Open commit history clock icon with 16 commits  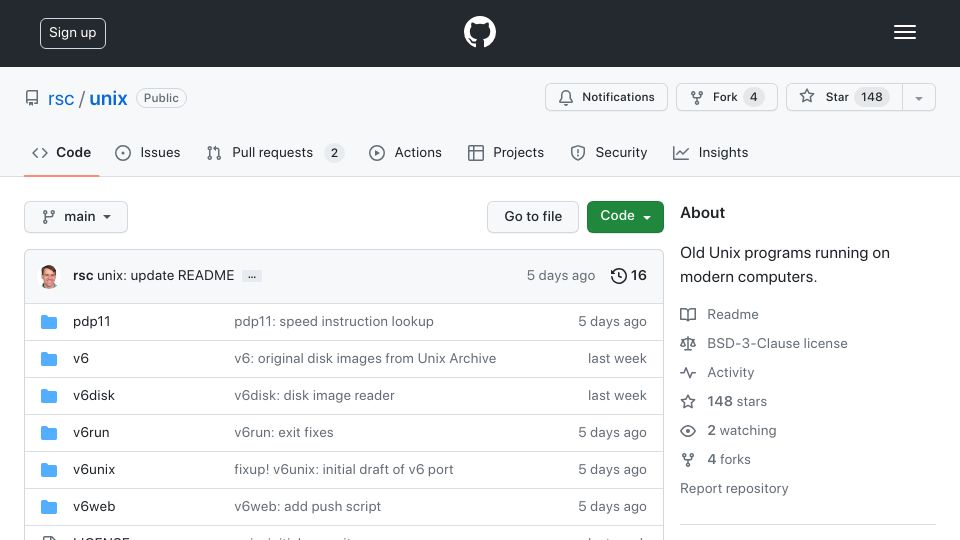click(618, 276)
